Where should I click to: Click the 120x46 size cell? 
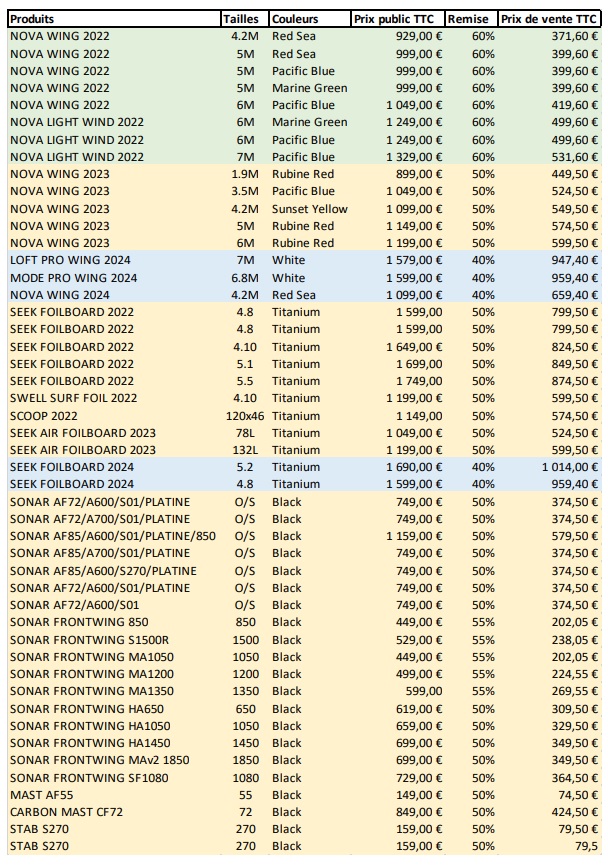243,415
